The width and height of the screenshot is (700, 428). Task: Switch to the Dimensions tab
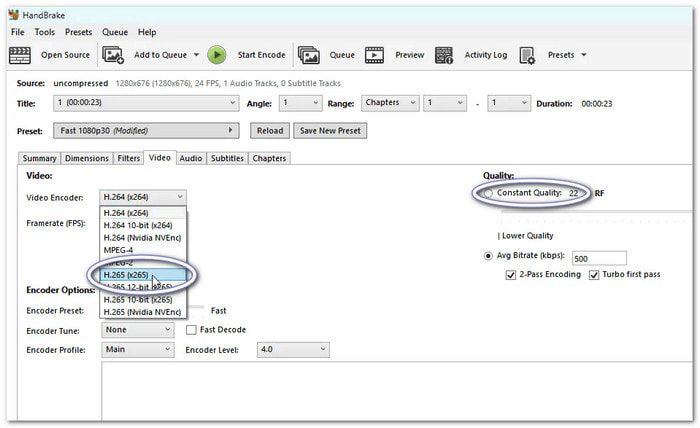[x=87, y=158]
